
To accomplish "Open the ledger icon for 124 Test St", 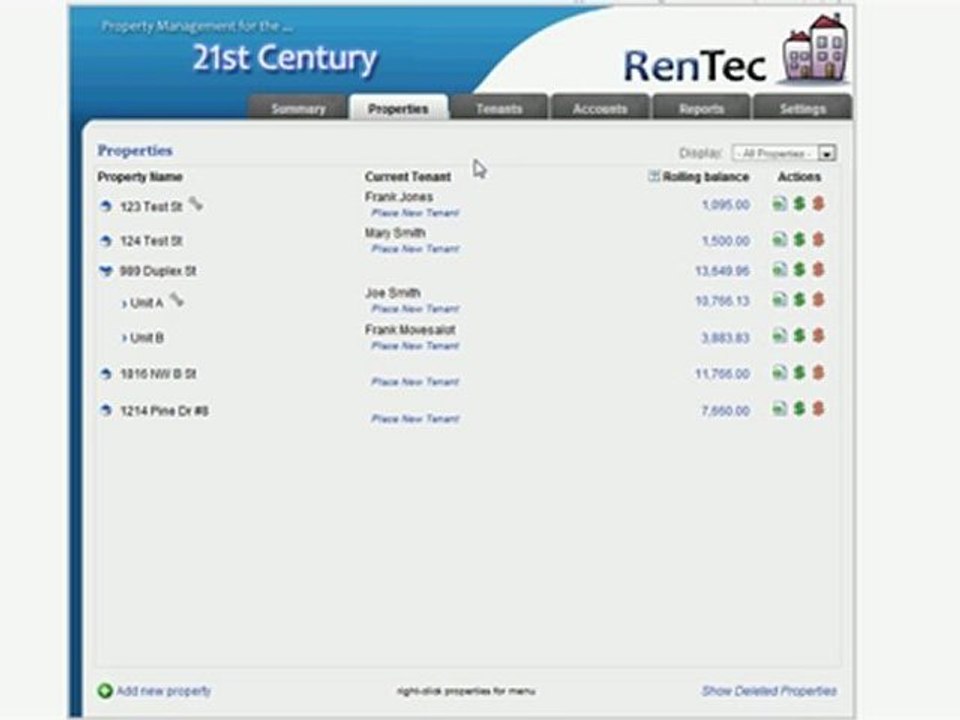I will [x=779, y=239].
